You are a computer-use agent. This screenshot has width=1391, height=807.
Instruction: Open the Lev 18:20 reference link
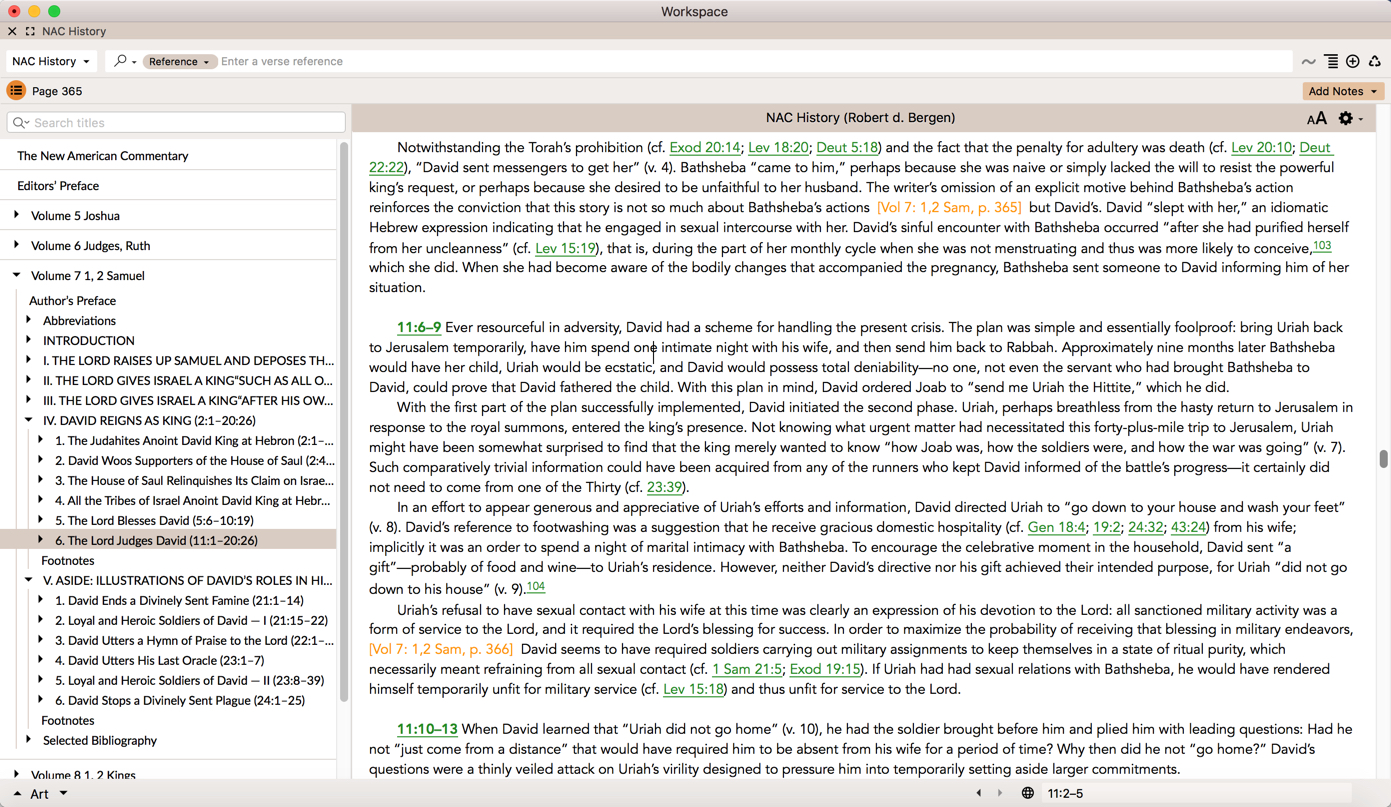[x=778, y=148]
